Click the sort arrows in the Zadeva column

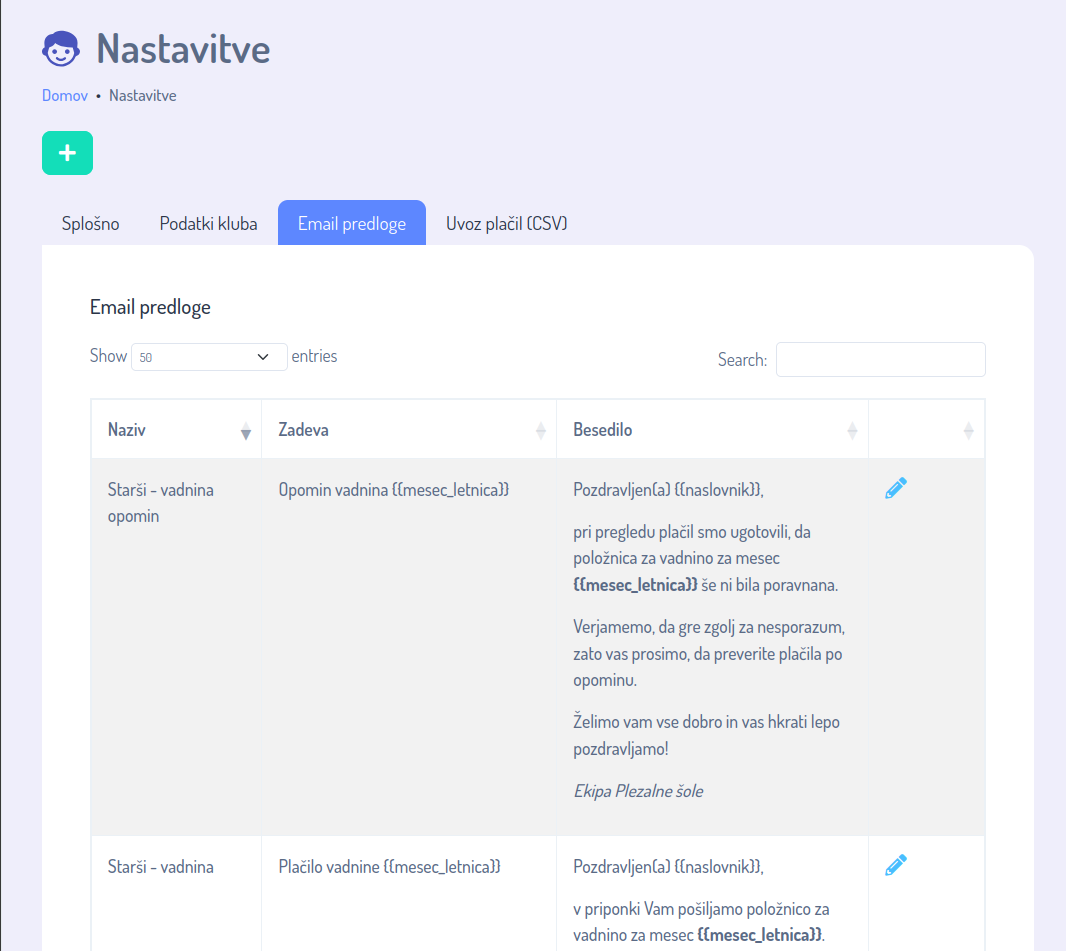[x=541, y=431]
